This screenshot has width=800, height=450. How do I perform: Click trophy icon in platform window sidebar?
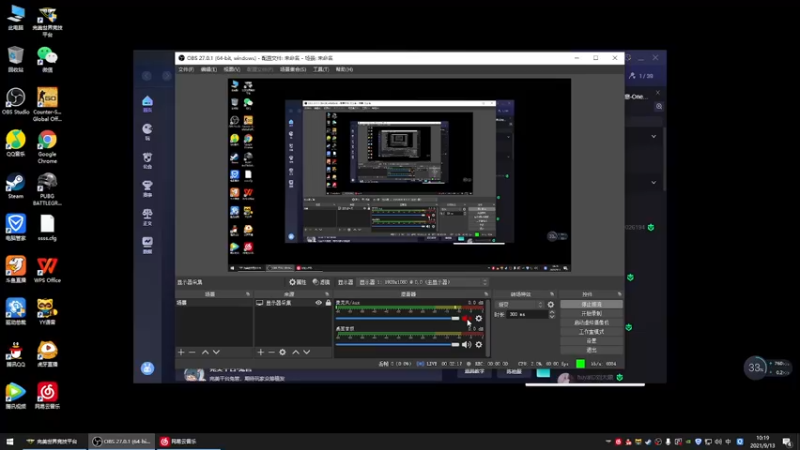tap(147, 188)
